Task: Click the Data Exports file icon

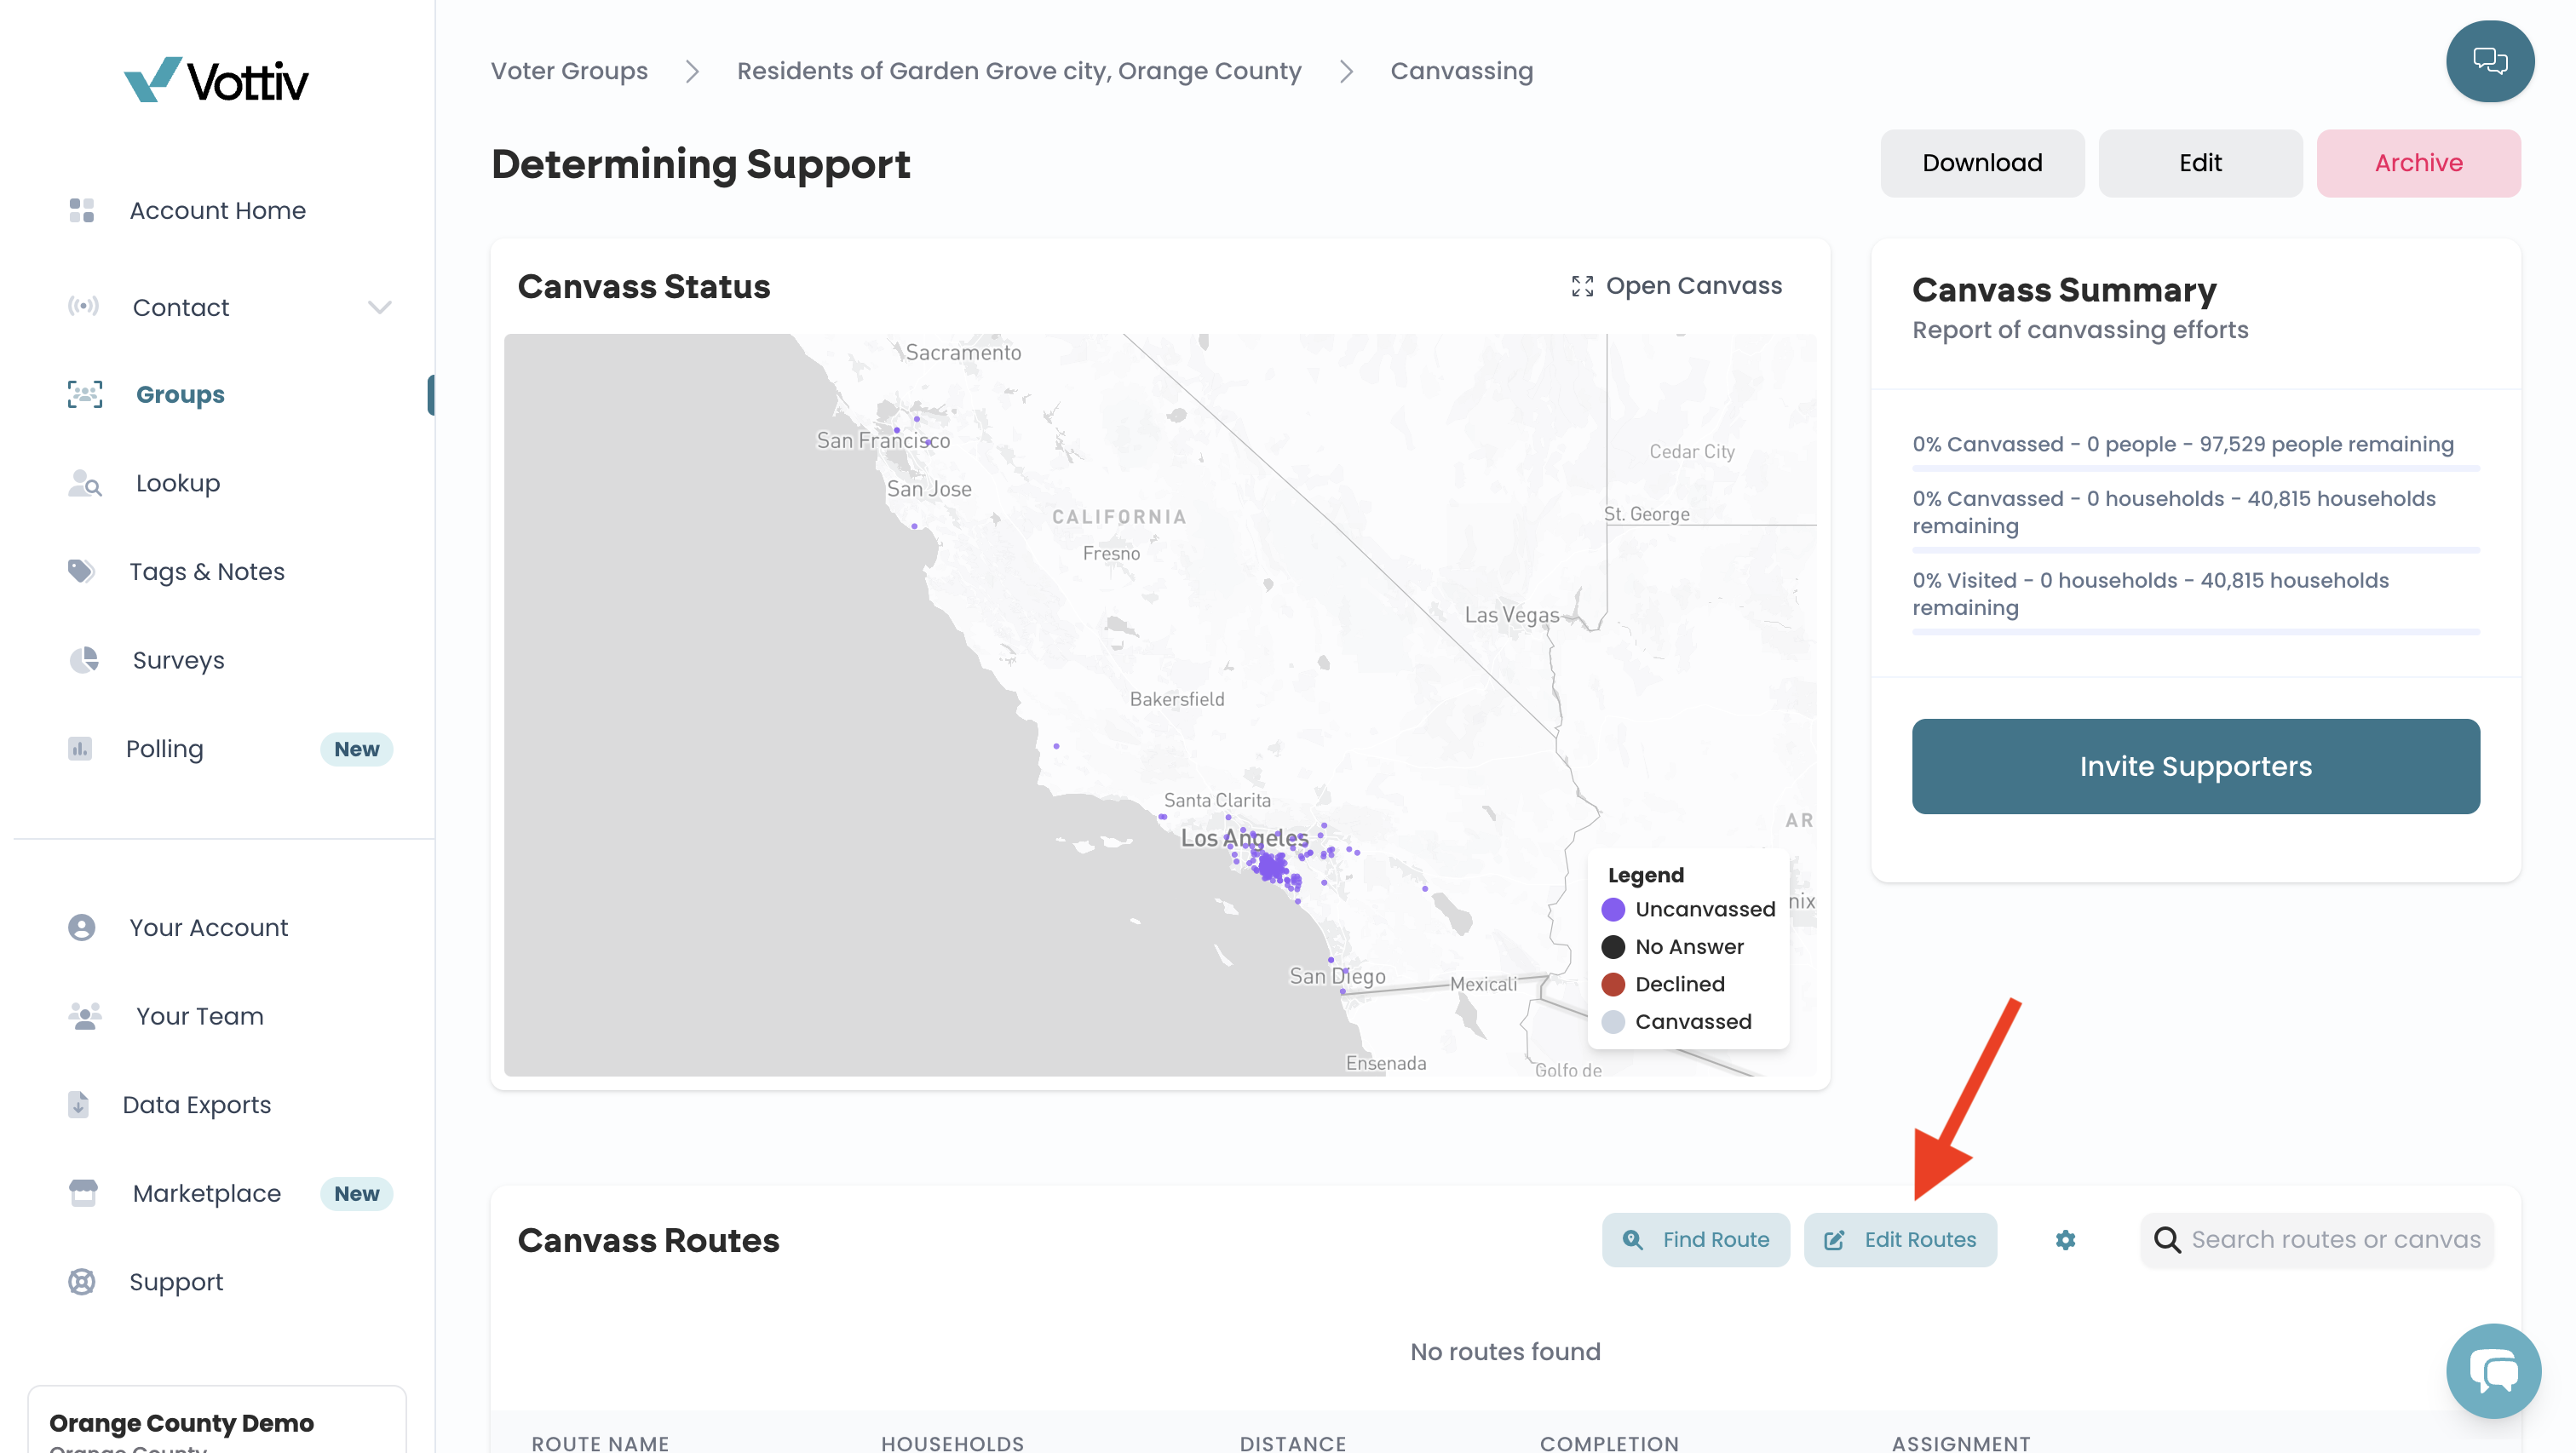Action: point(78,1104)
